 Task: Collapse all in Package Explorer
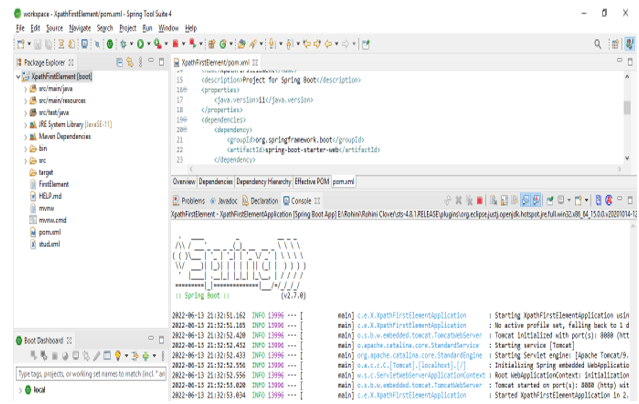tap(119, 62)
